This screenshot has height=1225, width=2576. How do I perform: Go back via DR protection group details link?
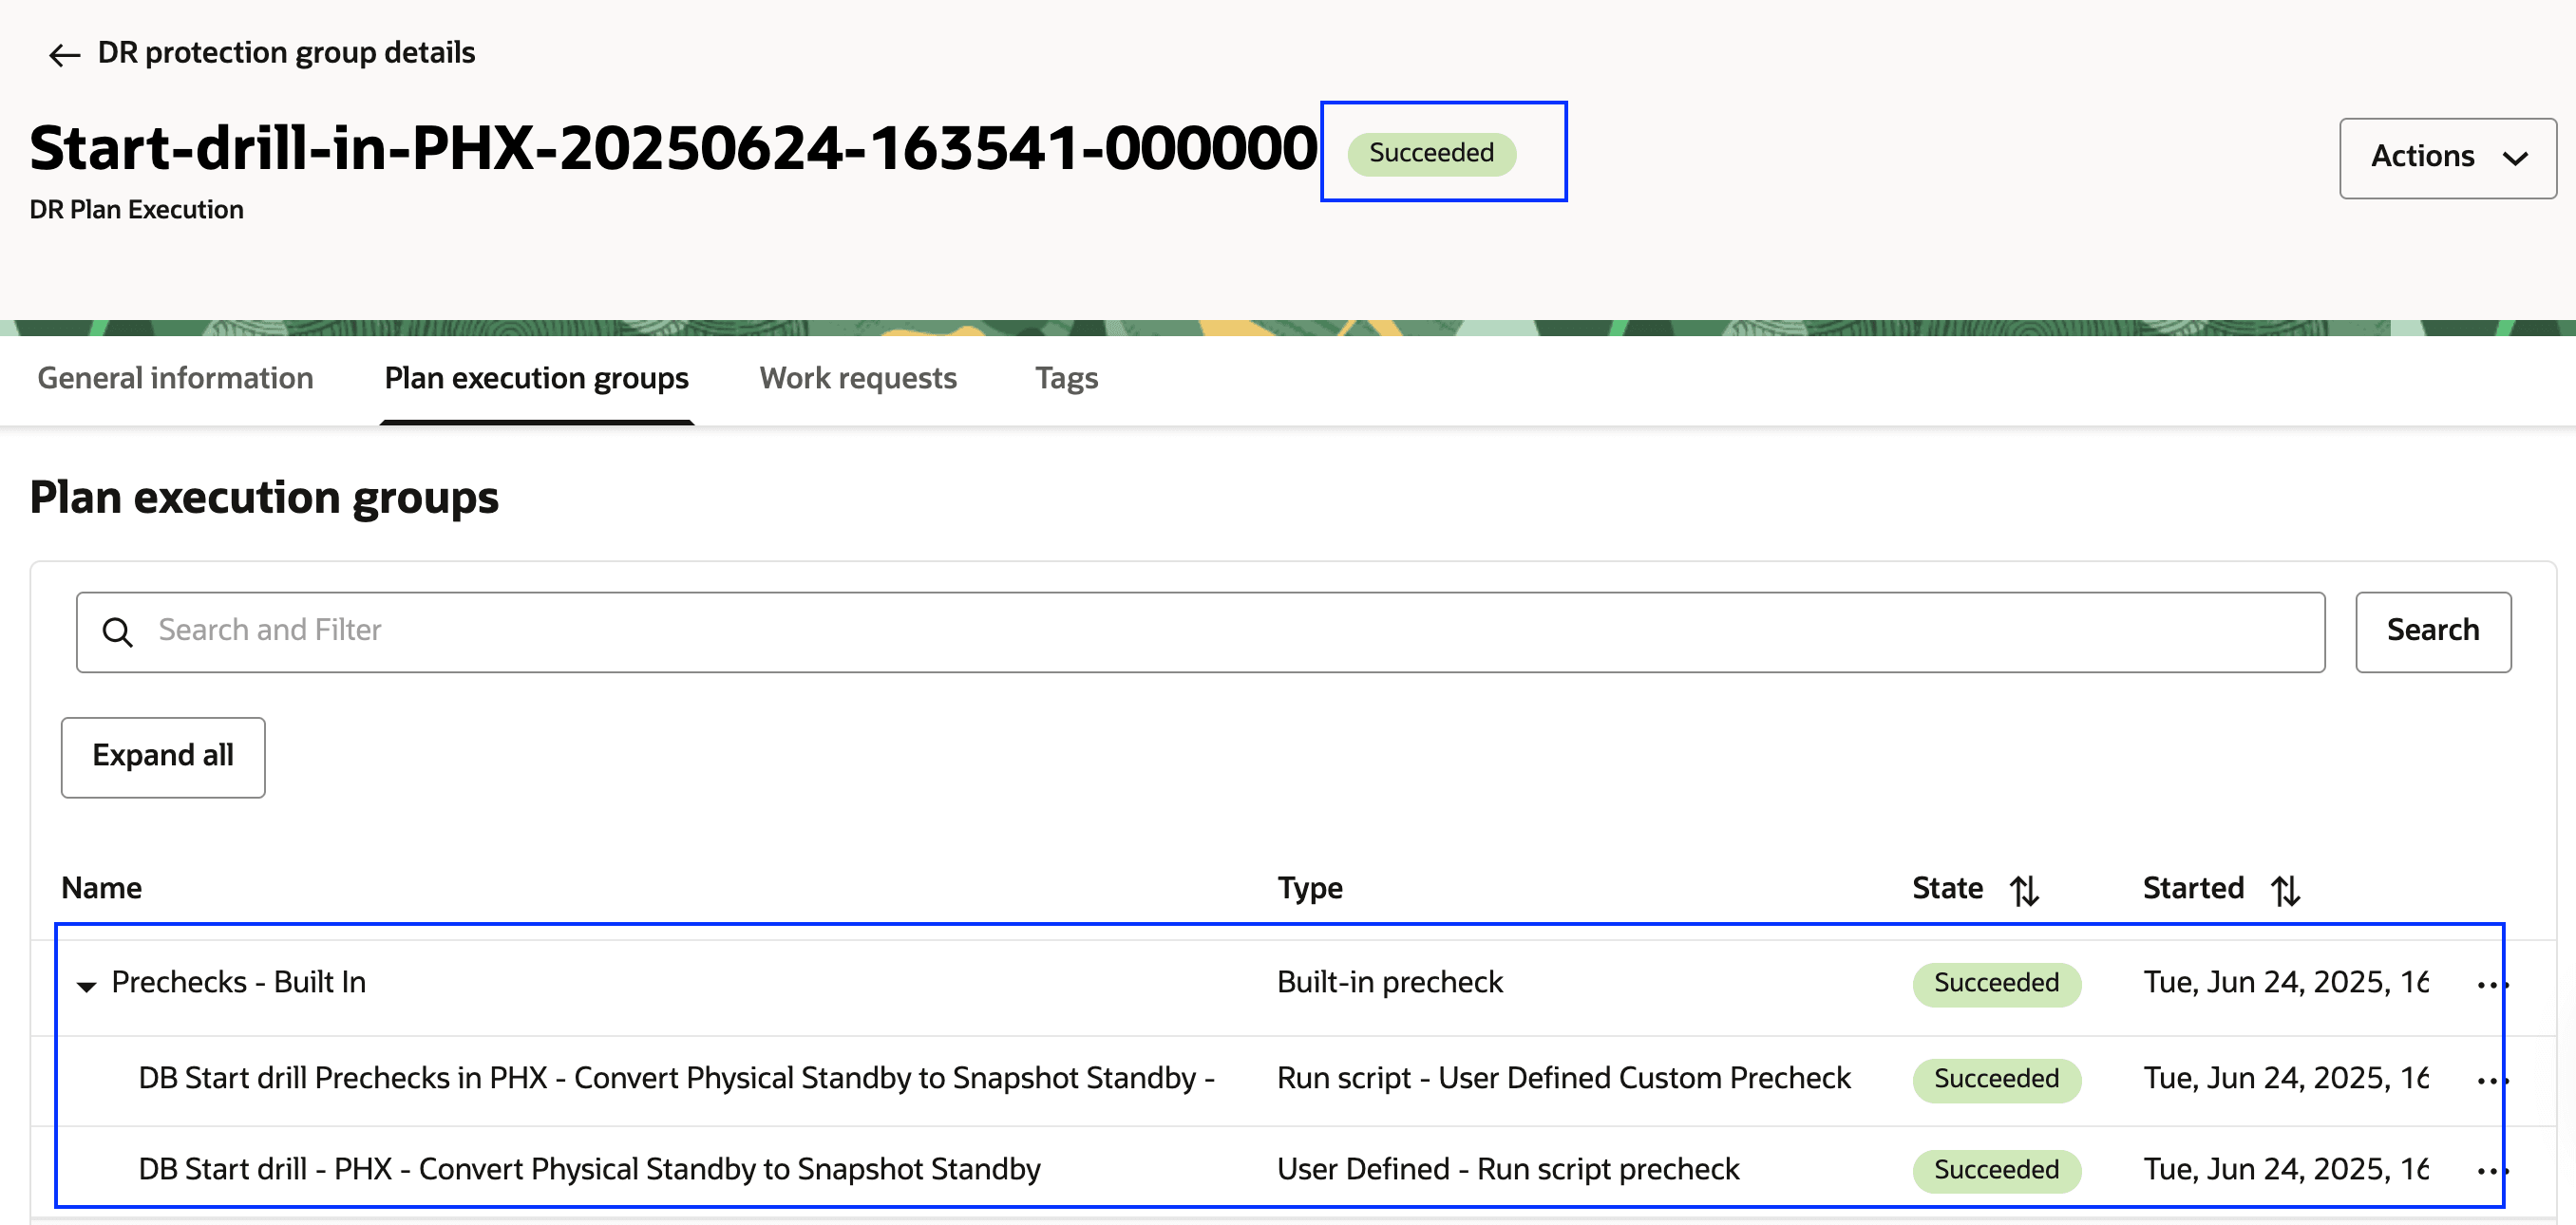[x=286, y=53]
